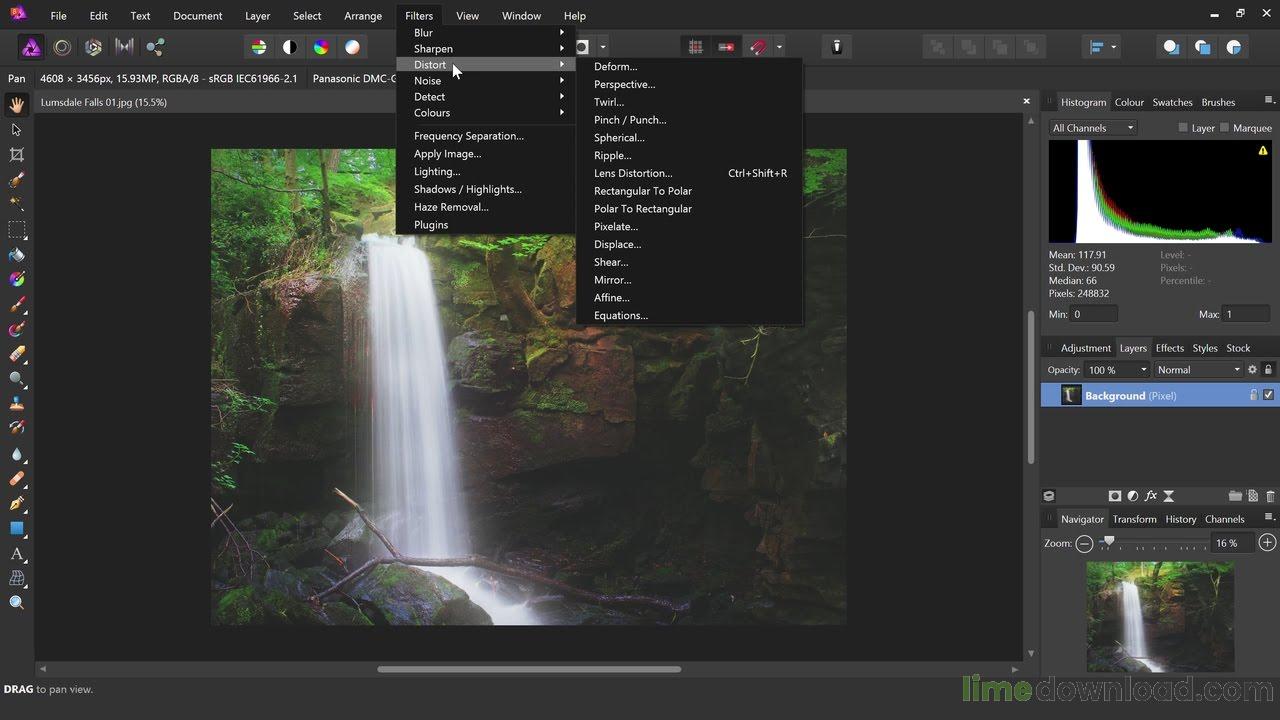Apply the Twirl distortion filter

(610, 101)
